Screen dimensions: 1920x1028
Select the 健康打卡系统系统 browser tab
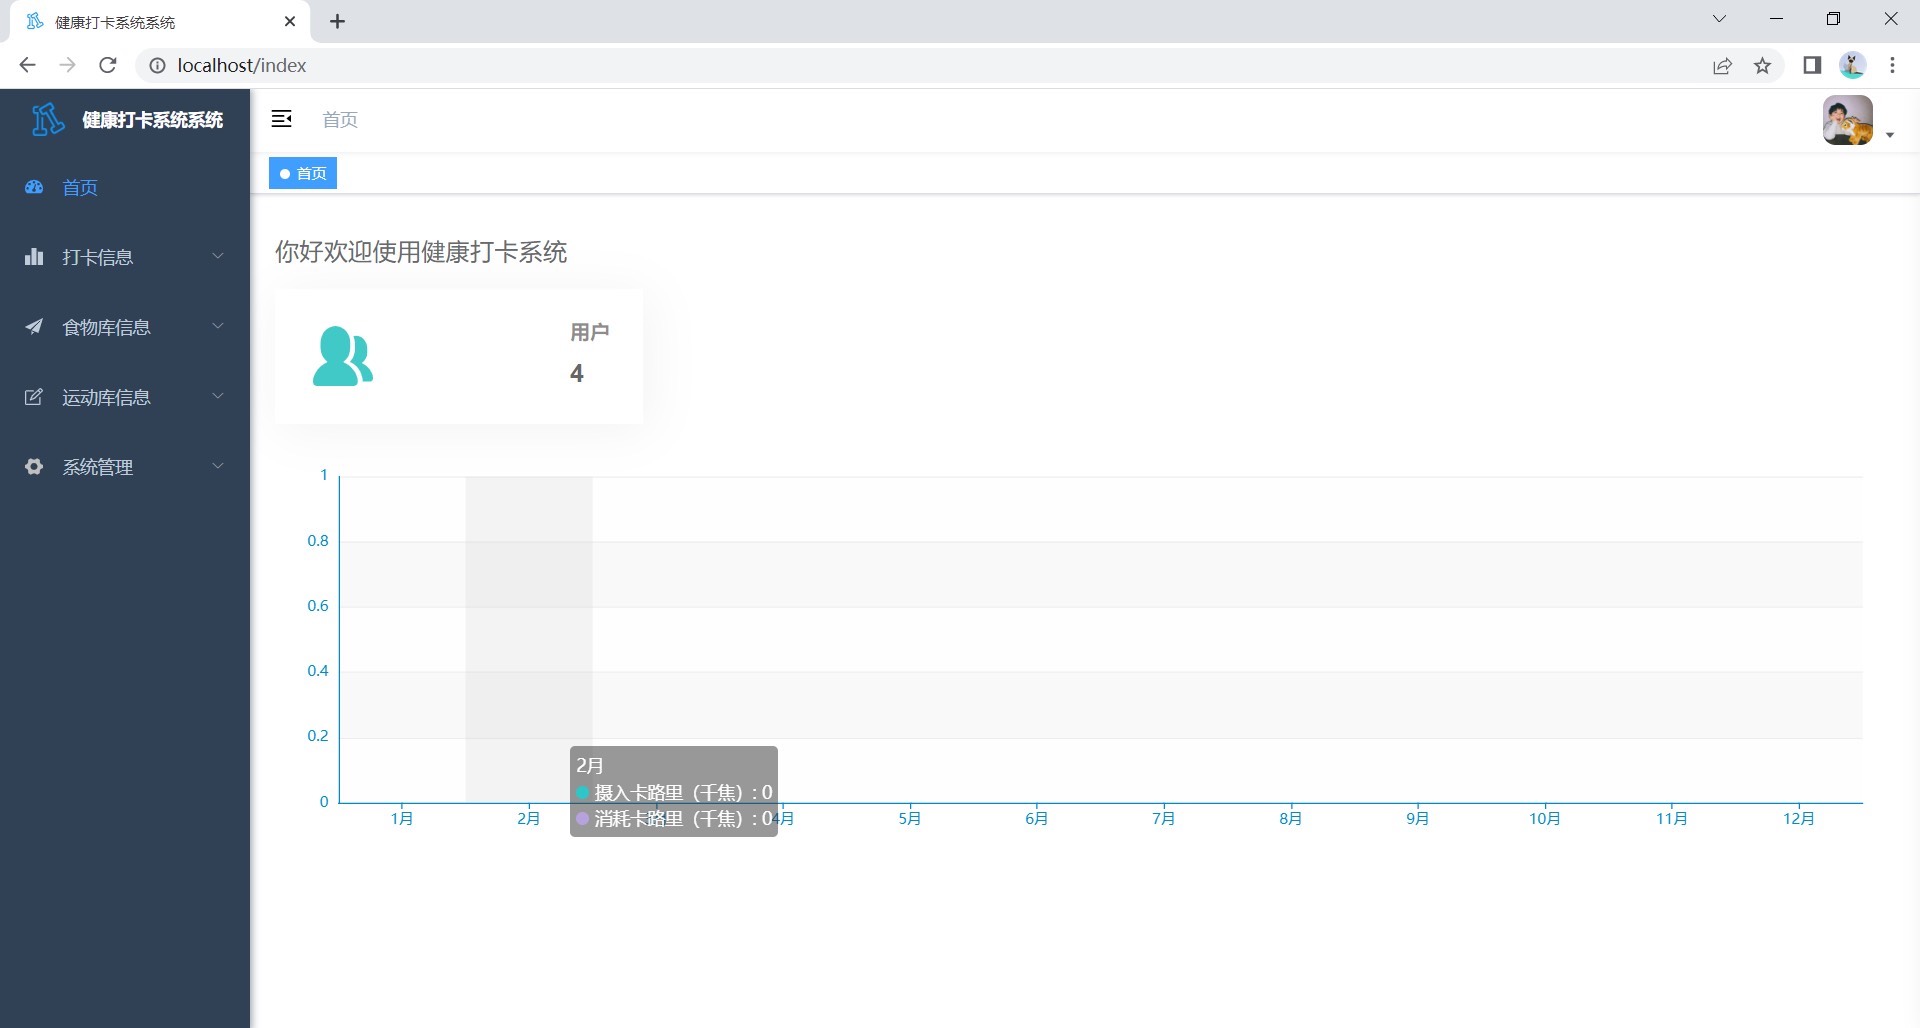pyautogui.click(x=160, y=21)
